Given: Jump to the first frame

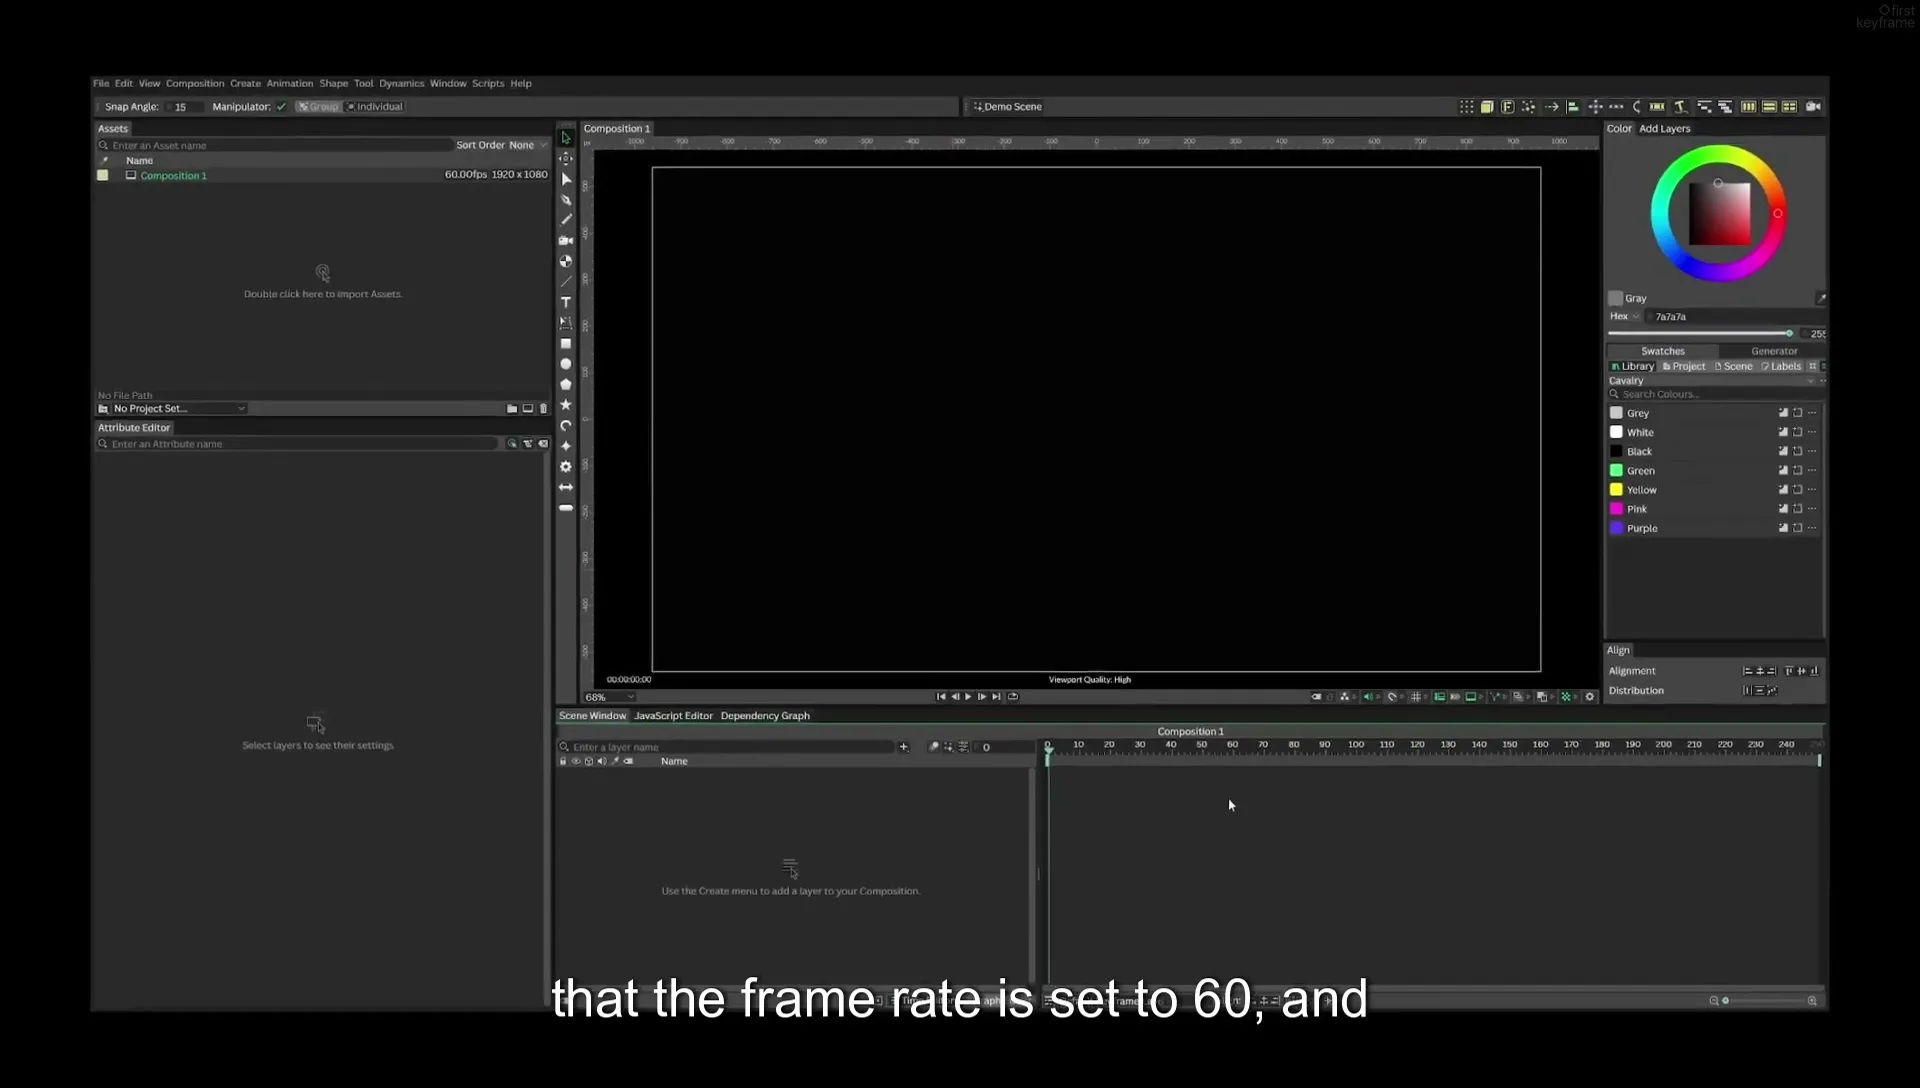Looking at the screenshot, I should 940,697.
